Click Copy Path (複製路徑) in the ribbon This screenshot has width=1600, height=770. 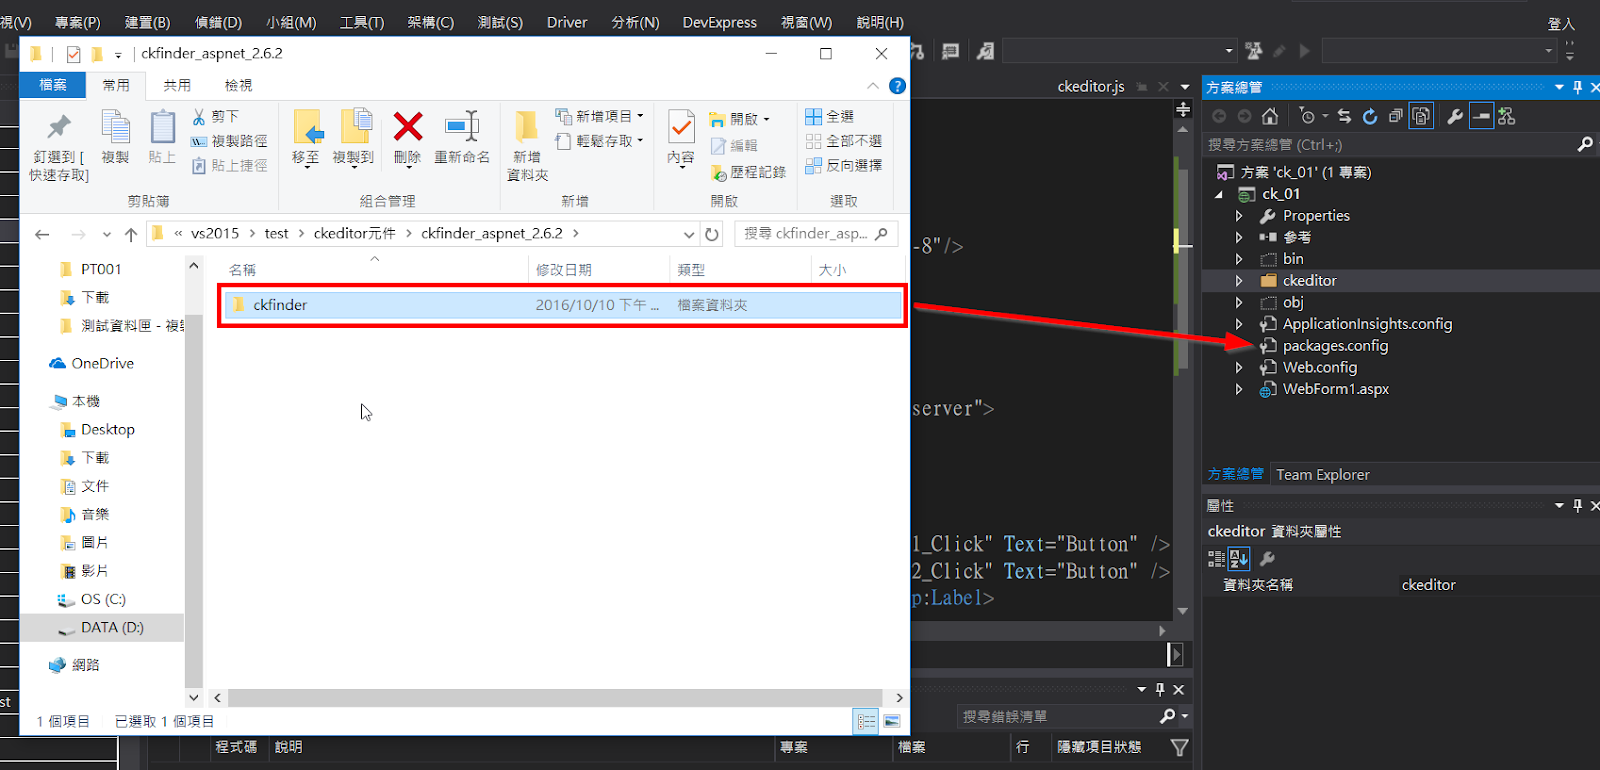[x=229, y=141]
